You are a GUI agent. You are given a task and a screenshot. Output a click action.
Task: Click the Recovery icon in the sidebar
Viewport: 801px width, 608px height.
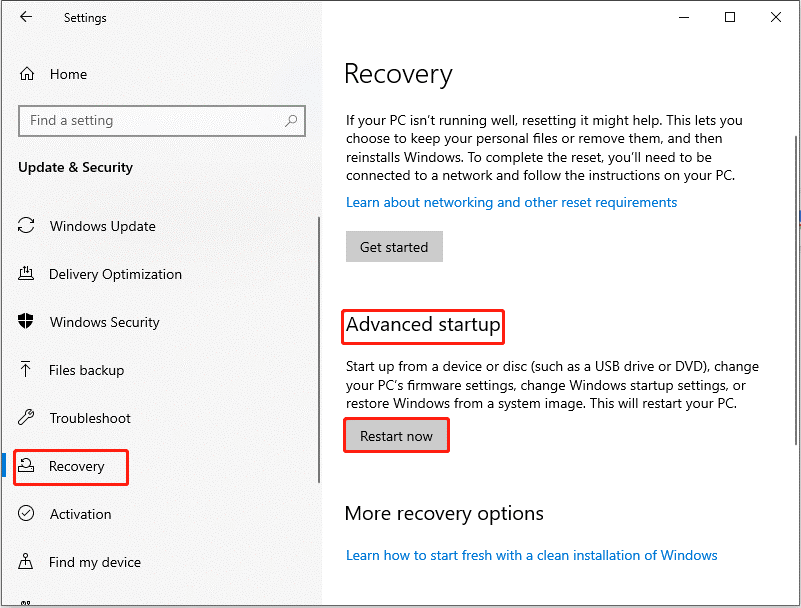tap(28, 466)
